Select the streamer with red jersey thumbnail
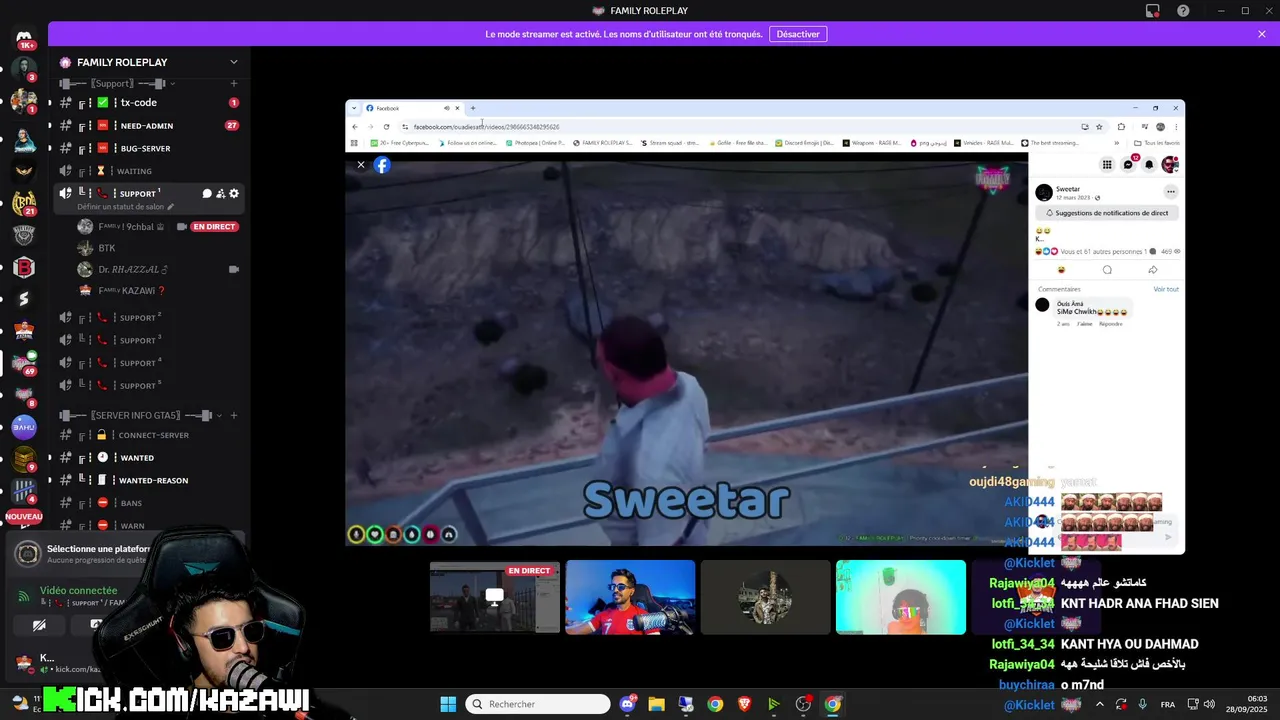Screen dimensions: 1280x720 coord(630,597)
